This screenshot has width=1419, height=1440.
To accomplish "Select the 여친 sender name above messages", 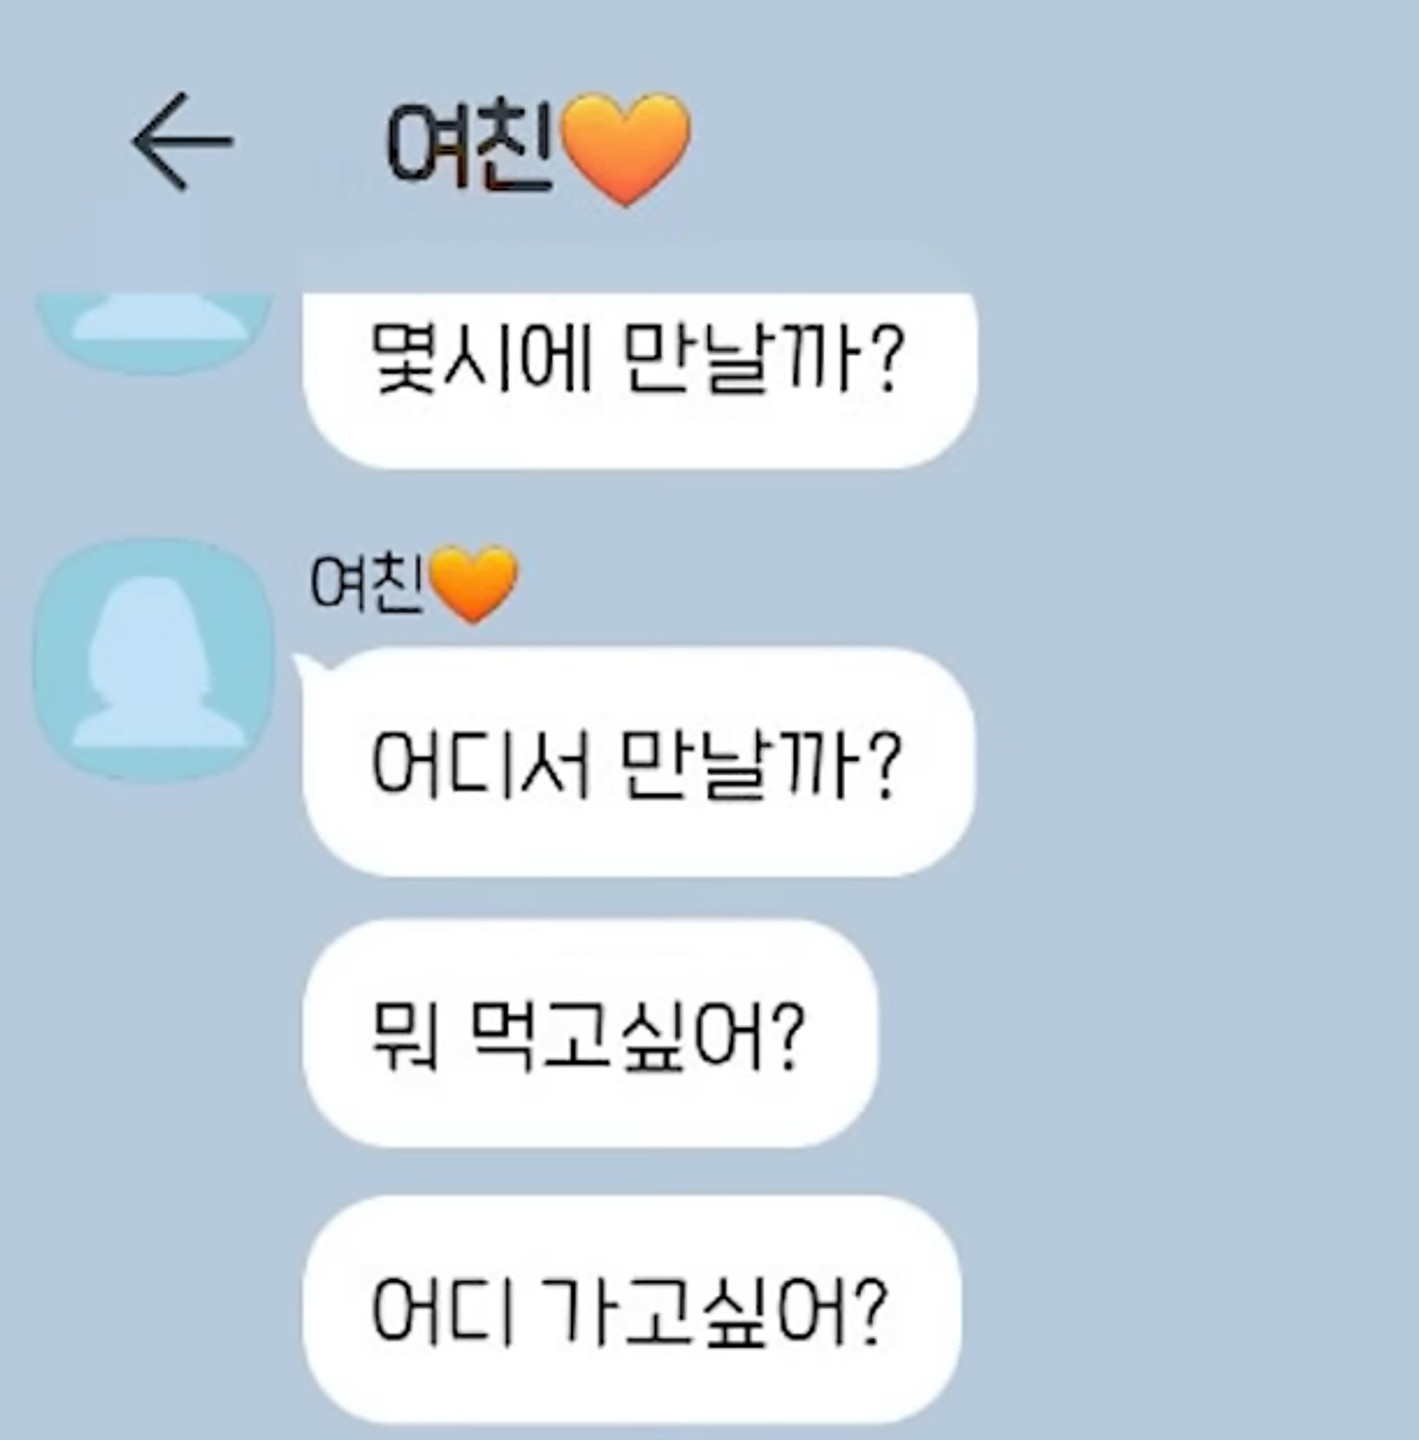I will click(366, 582).
